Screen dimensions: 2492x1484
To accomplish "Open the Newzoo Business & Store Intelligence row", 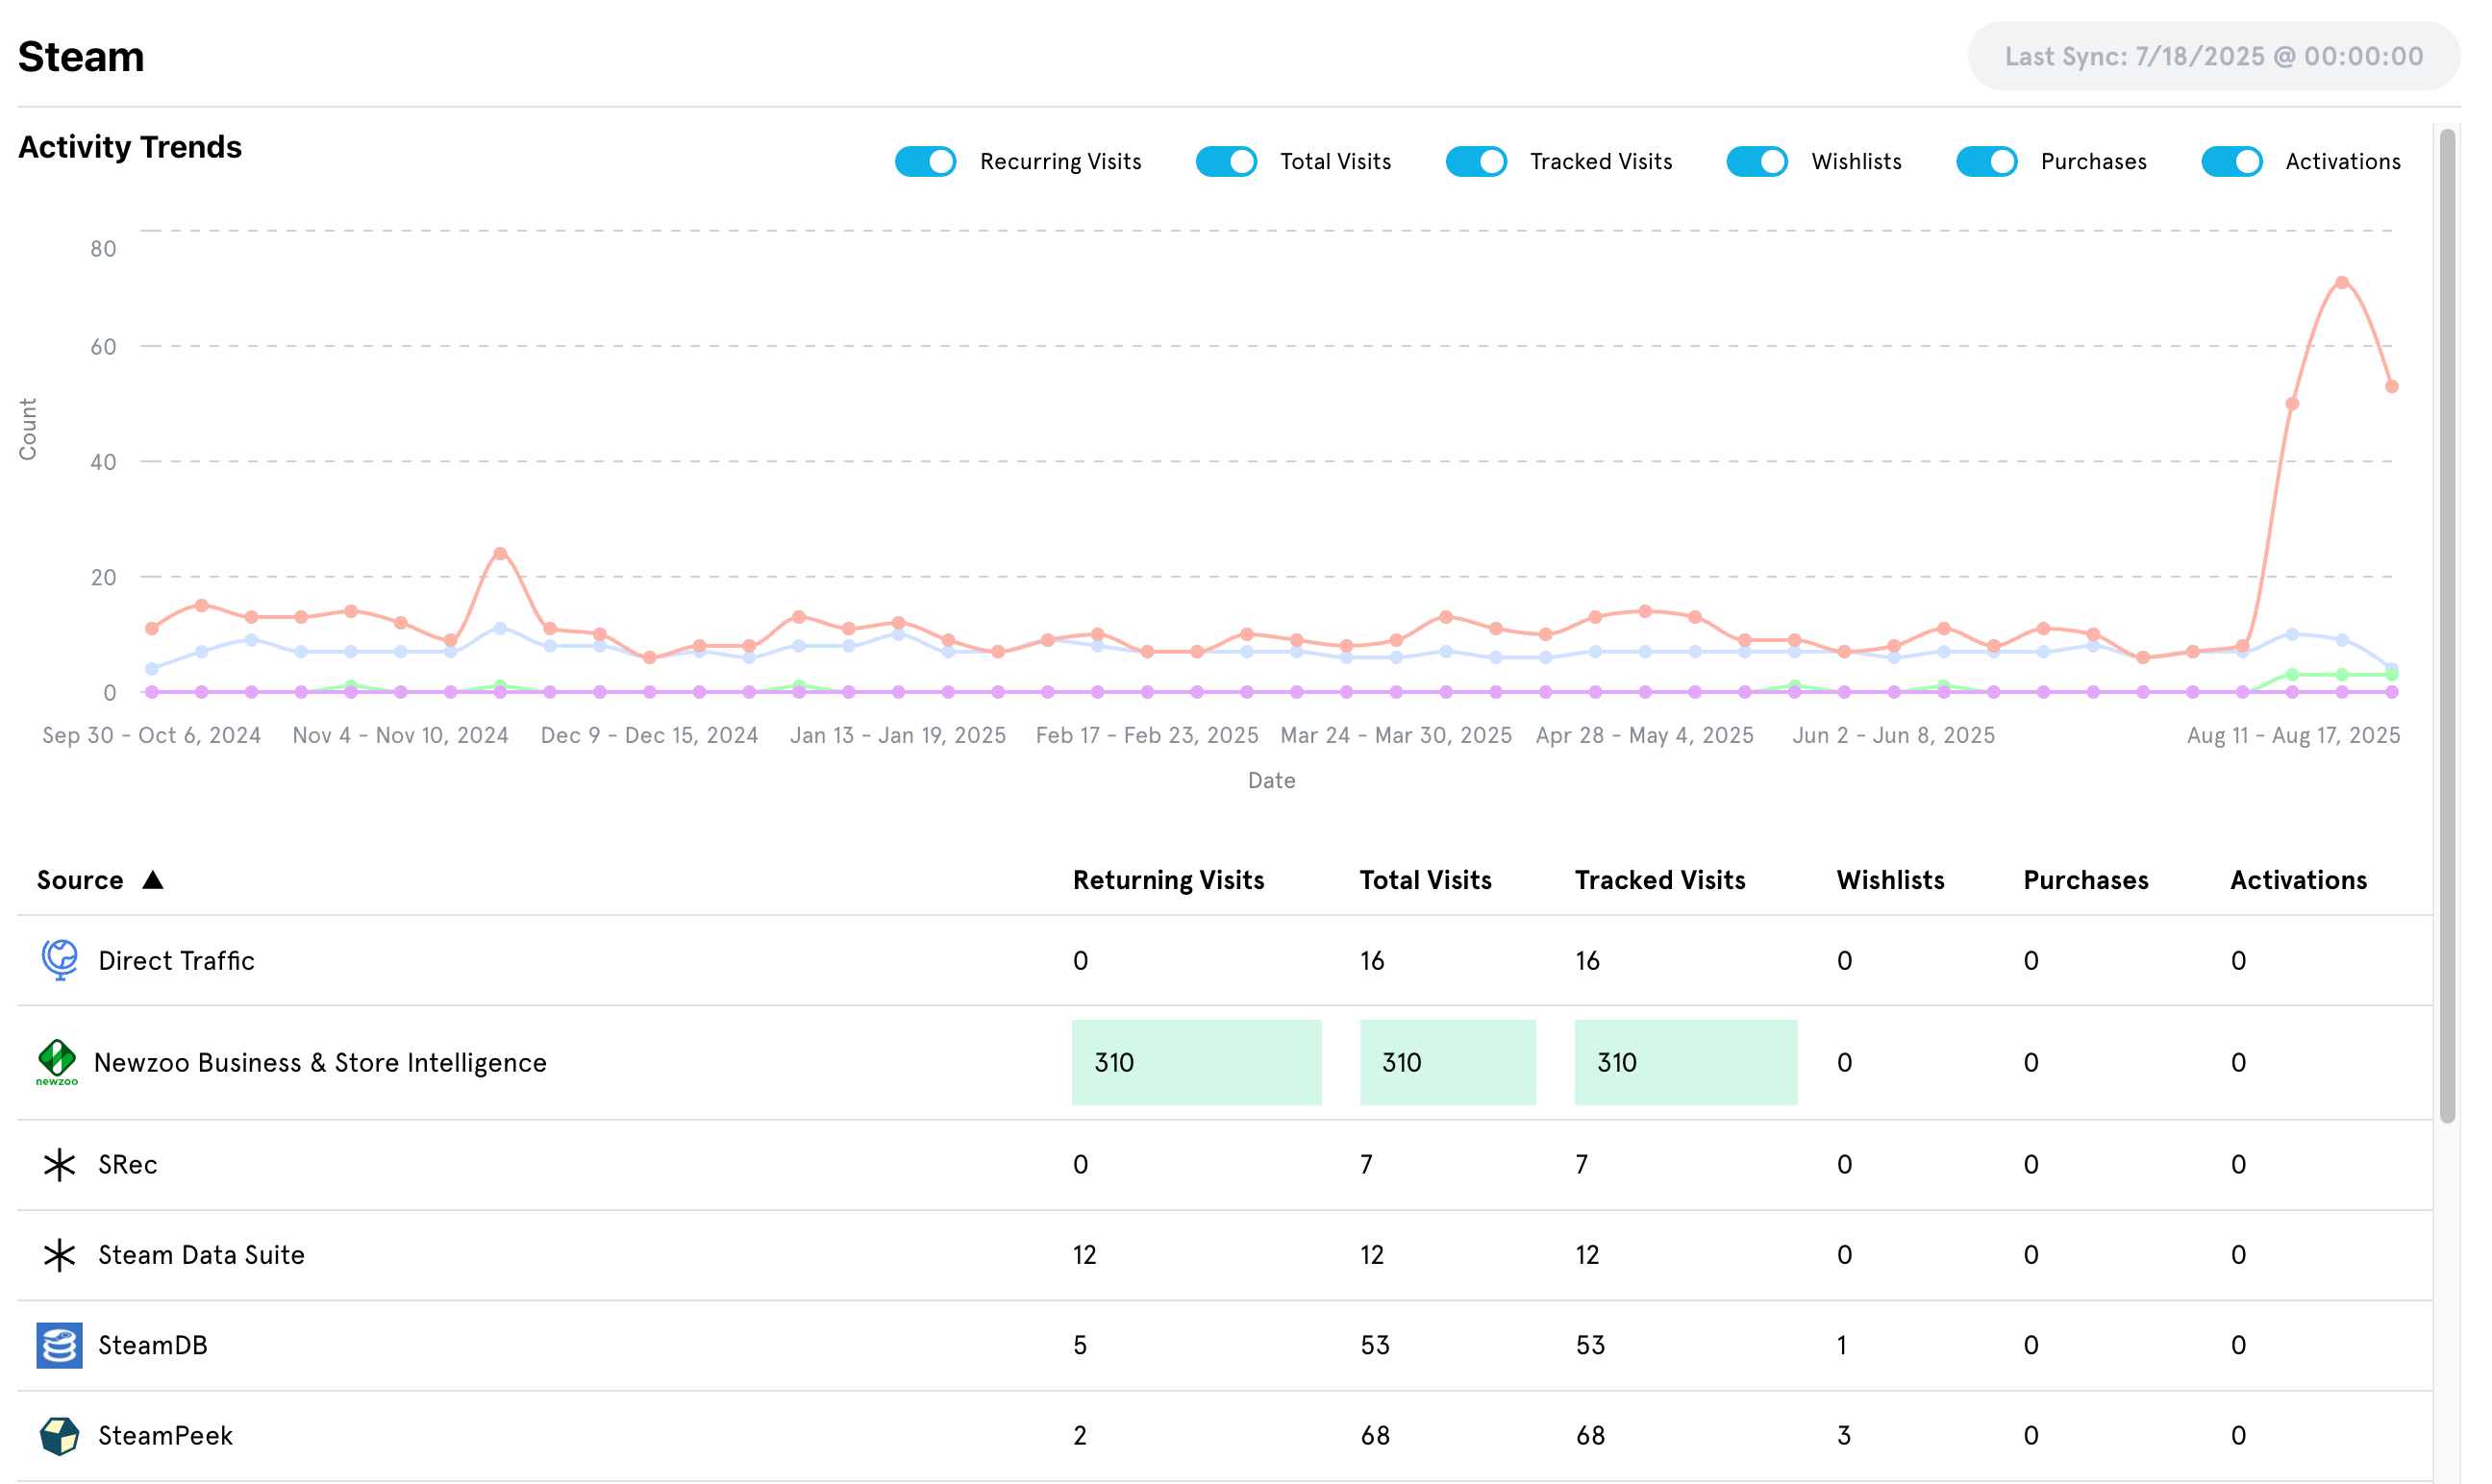I will coord(320,1062).
